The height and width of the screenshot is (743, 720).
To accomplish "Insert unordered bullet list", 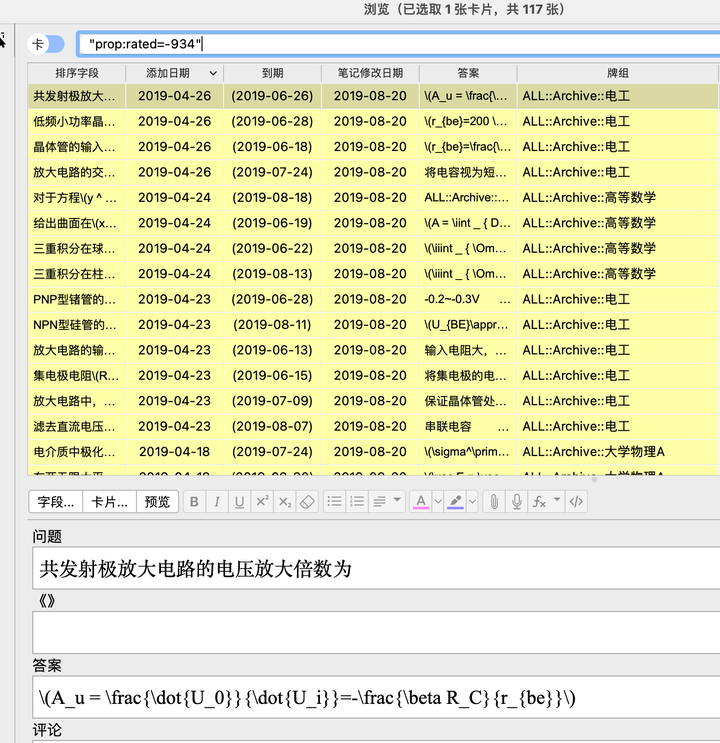I will [x=335, y=501].
